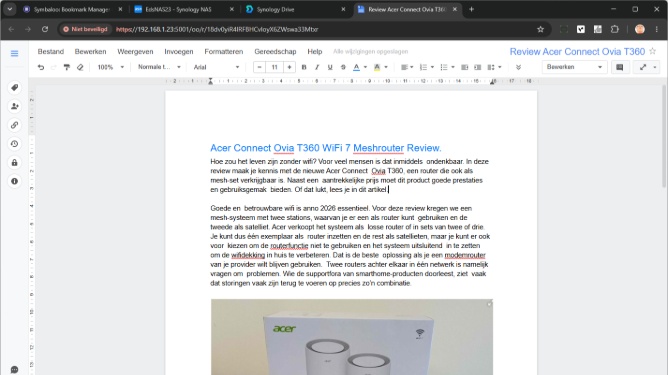Apply the font color A button
The image size is (668, 375).
click(x=357, y=67)
